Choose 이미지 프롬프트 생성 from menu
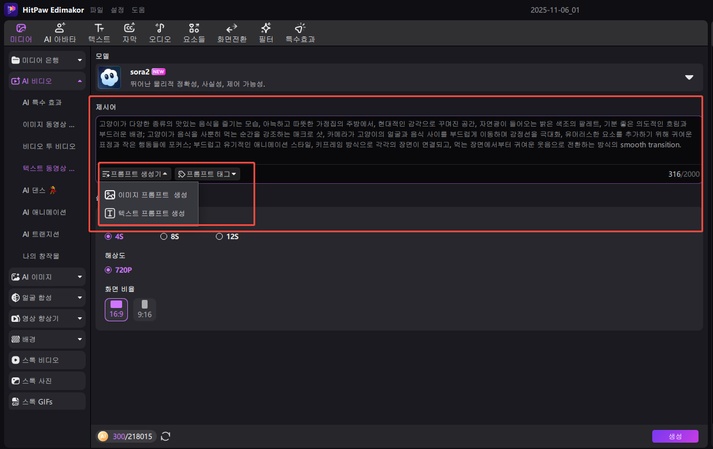The height and width of the screenshot is (449, 713). click(x=148, y=195)
